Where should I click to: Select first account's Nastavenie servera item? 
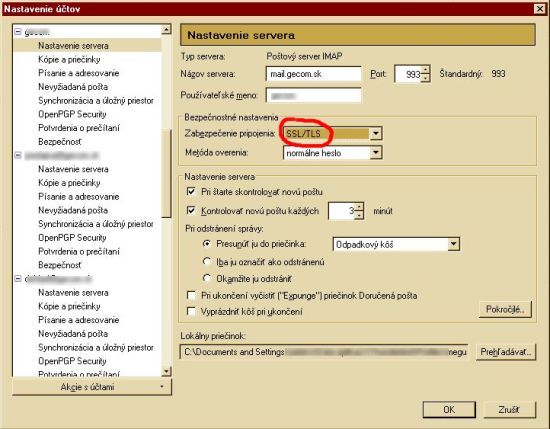73,46
